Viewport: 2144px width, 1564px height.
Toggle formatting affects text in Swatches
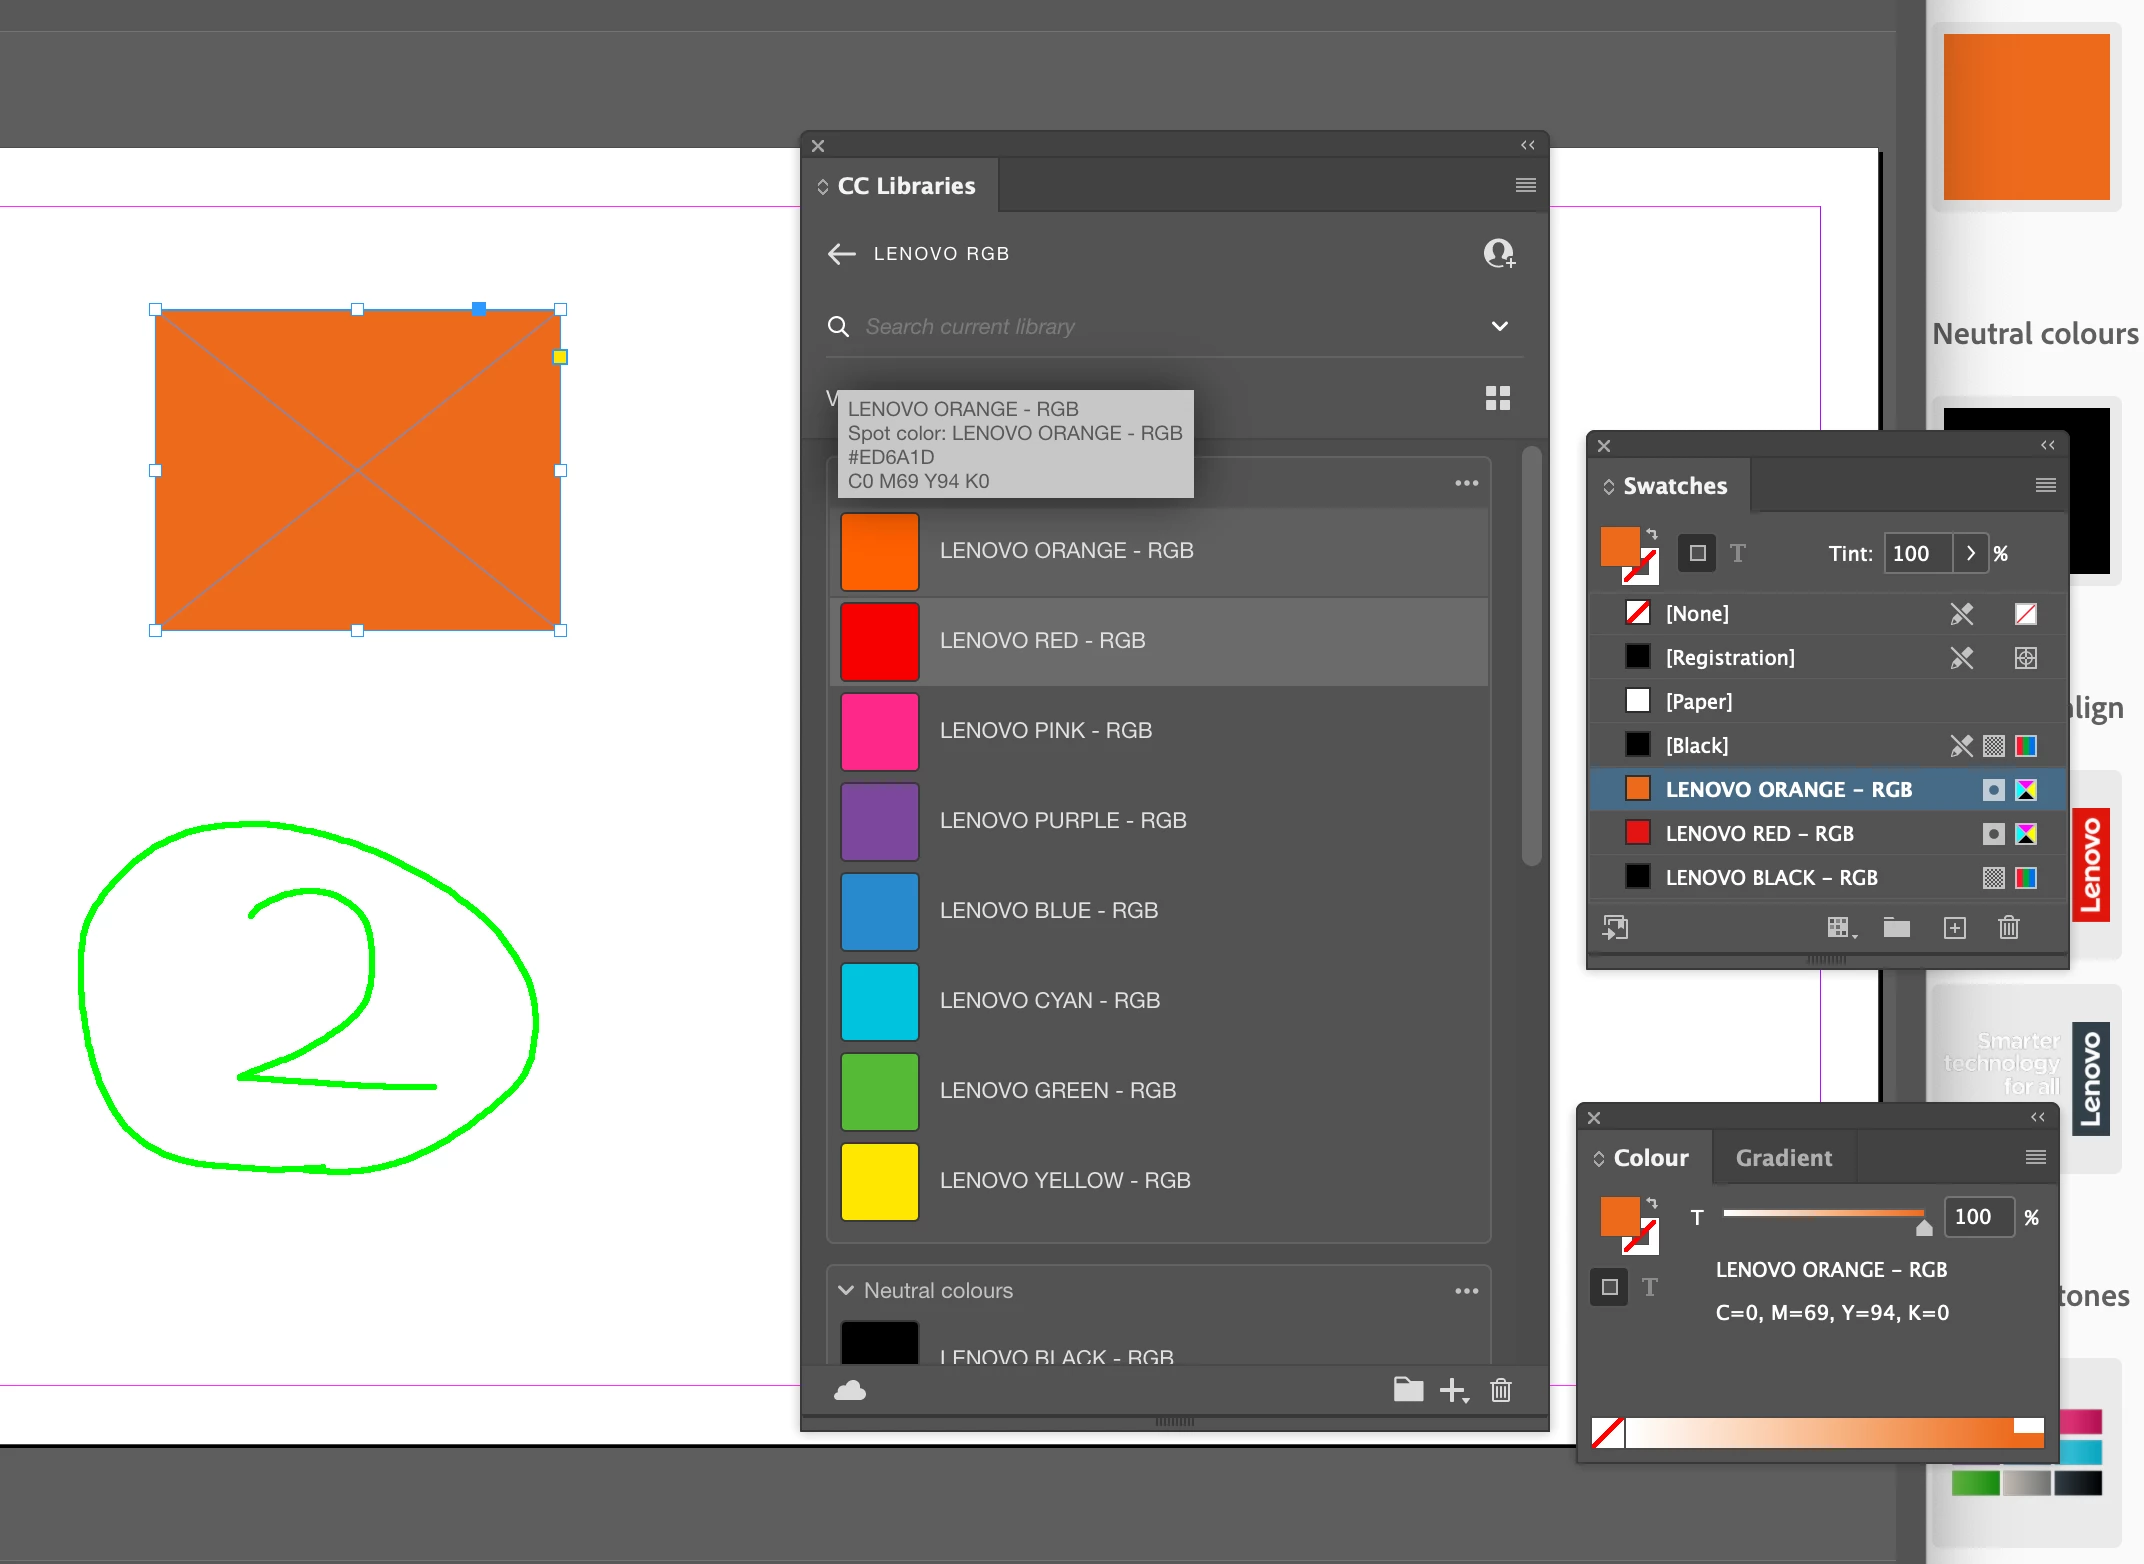1738,553
